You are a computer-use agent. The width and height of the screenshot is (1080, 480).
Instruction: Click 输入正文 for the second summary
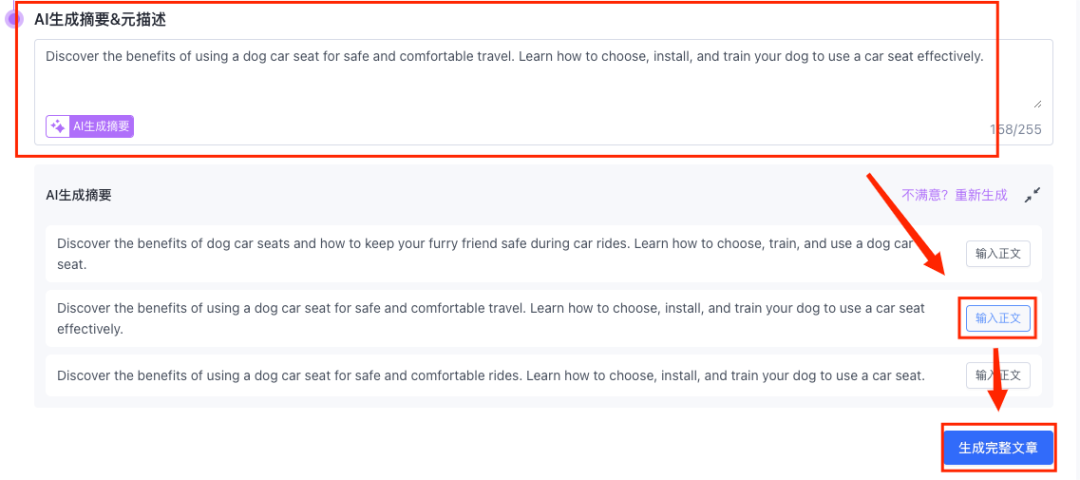point(998,318)
